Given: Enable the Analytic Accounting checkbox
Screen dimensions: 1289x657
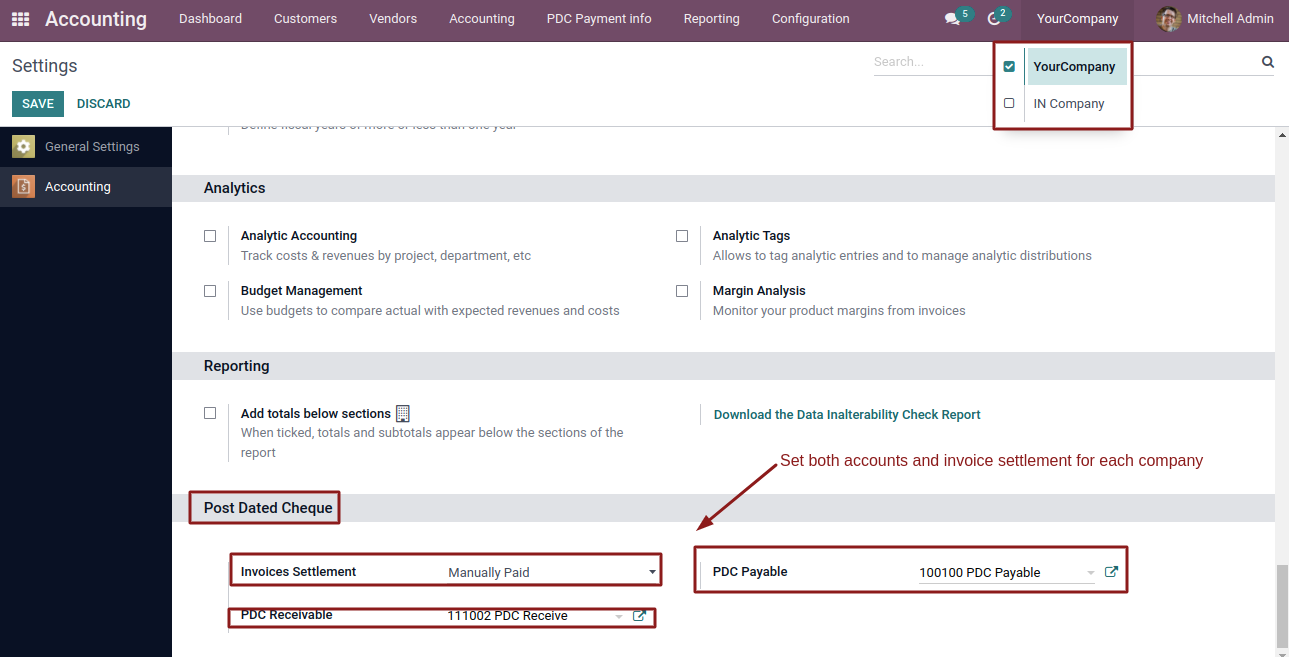Looking at the screenshot, I should coord(210,236).
